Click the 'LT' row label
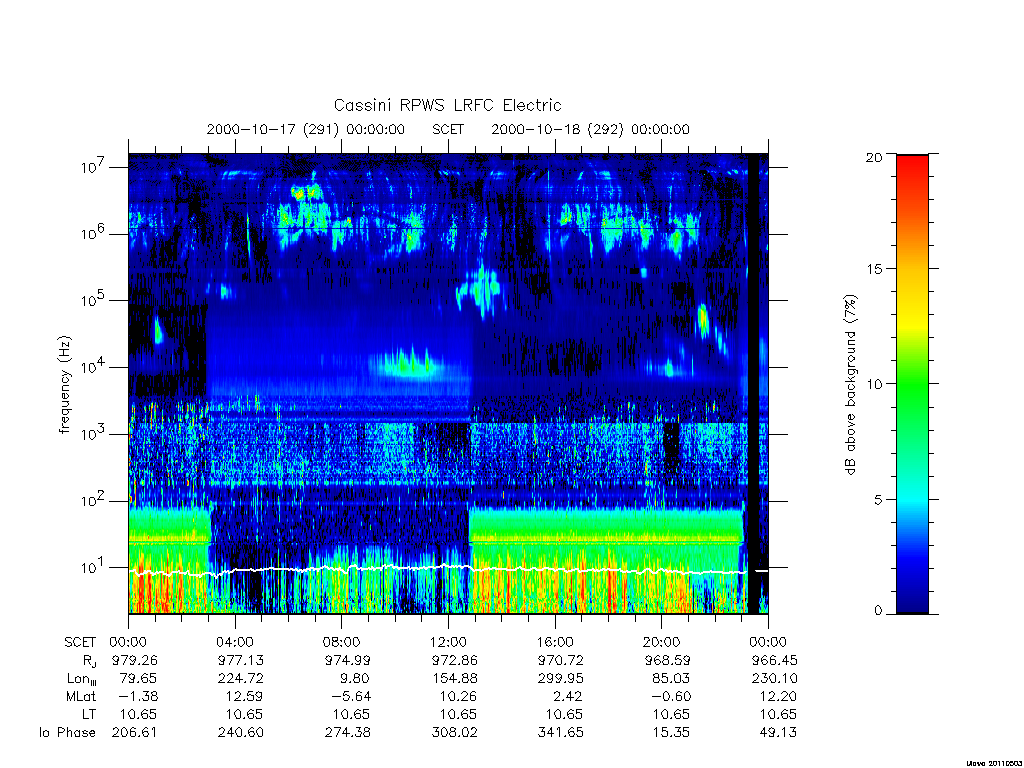 click(x=89, y=714)
